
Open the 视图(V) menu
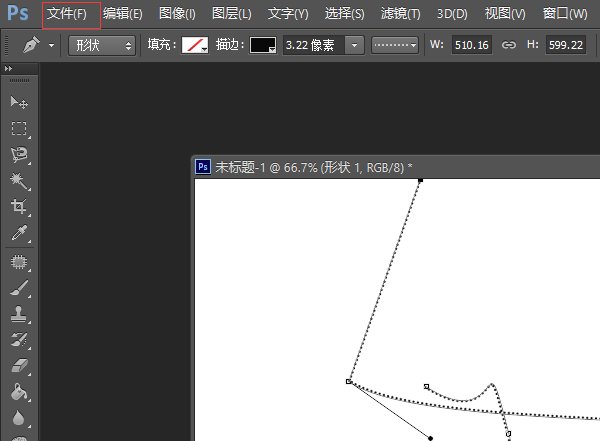(505, 14)
